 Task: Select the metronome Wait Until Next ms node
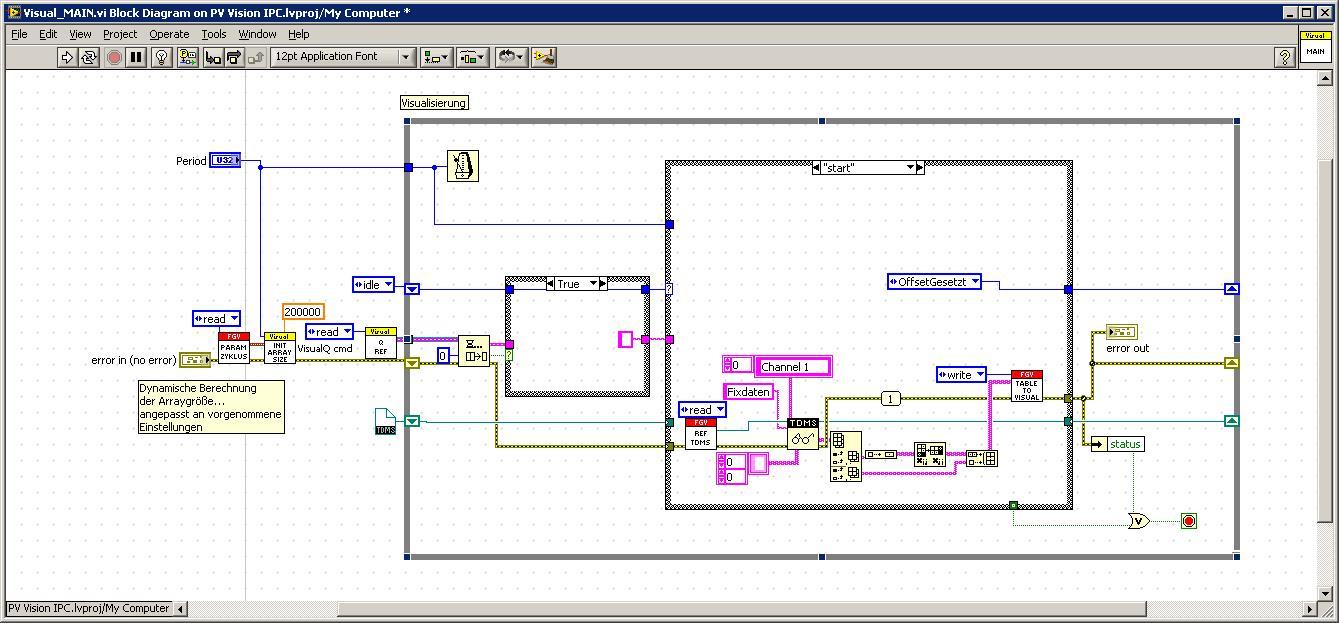pos(463,166)
